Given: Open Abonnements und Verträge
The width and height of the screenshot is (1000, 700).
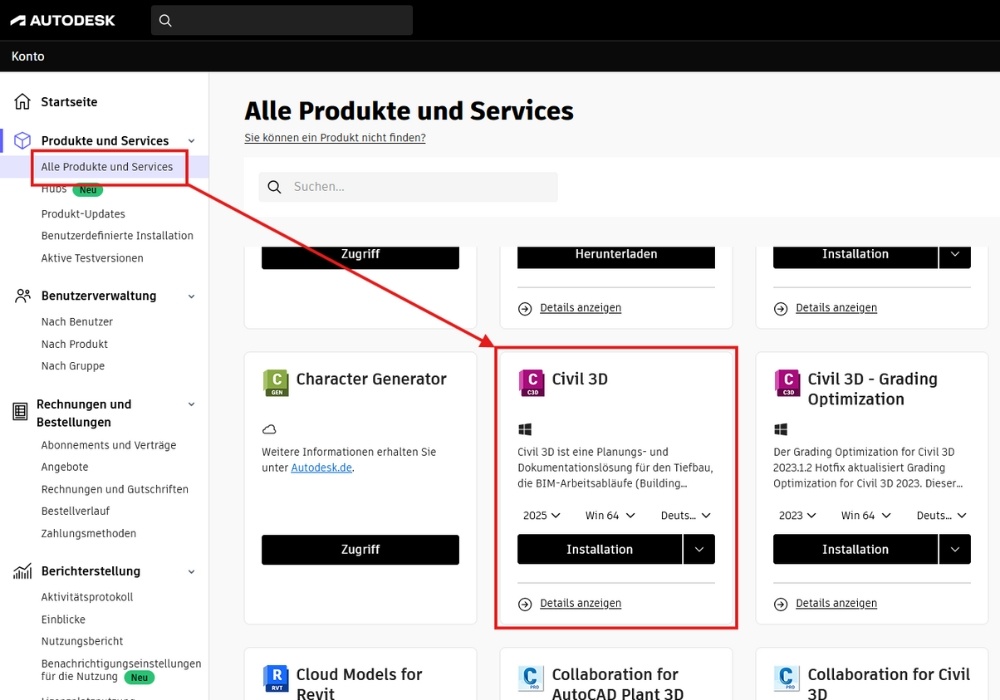Looking at the screenshot, I should (x=108, y=445).
